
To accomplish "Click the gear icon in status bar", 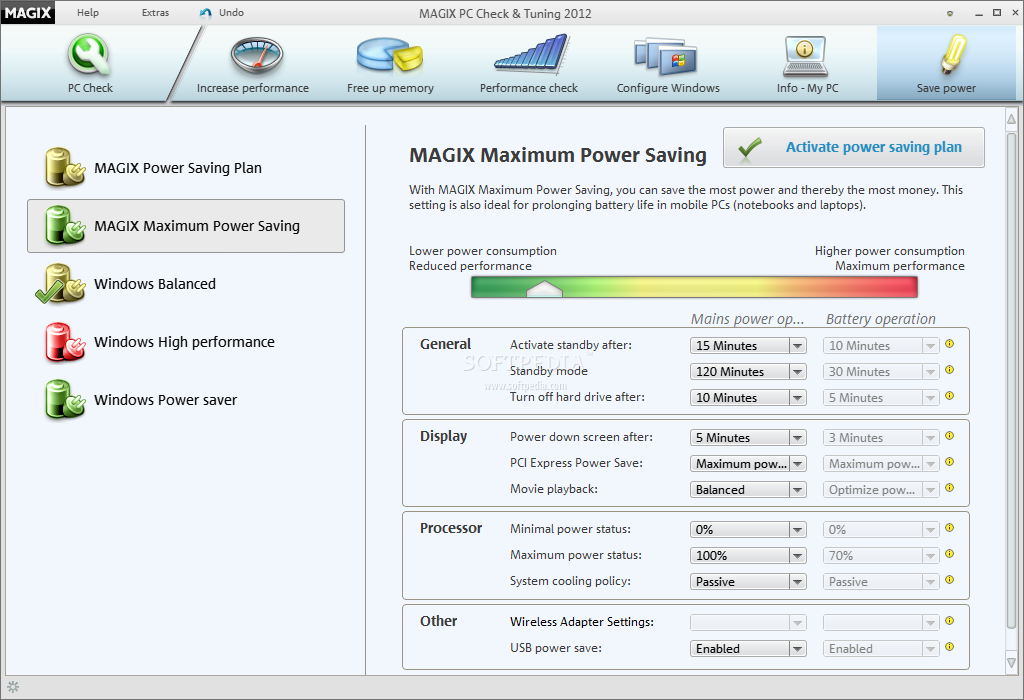I will click(x=13, y=687).
